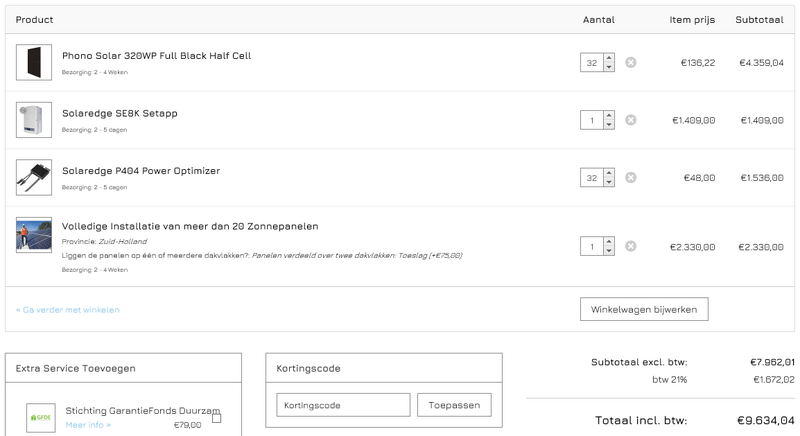This screenshot has width=800, height=436.
Task: Open Solaredge SE8K Setapp product link
Action: click(x=119, y=113)
